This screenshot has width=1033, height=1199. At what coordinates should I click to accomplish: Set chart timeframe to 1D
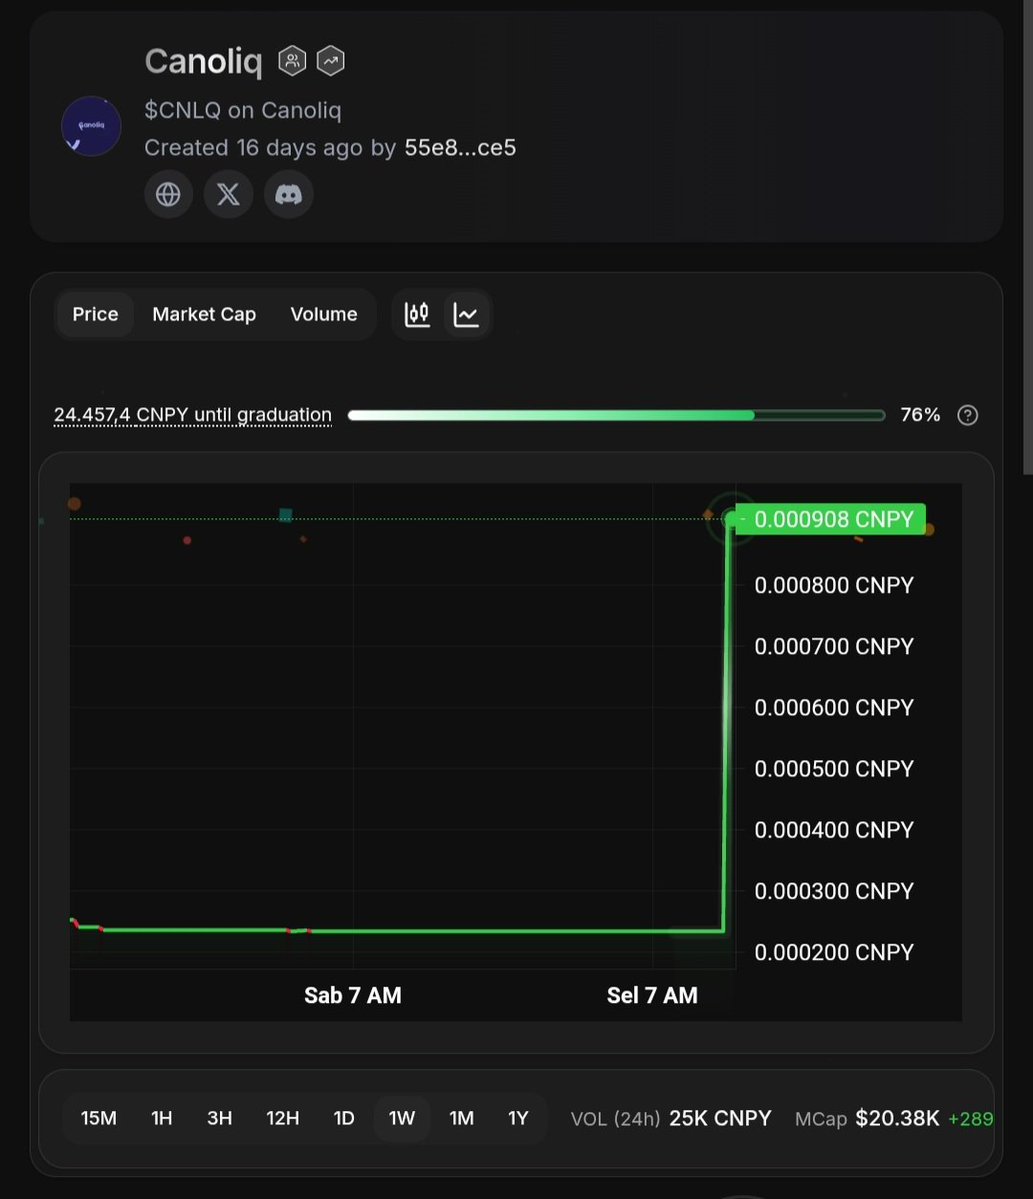coord(344,1118)
